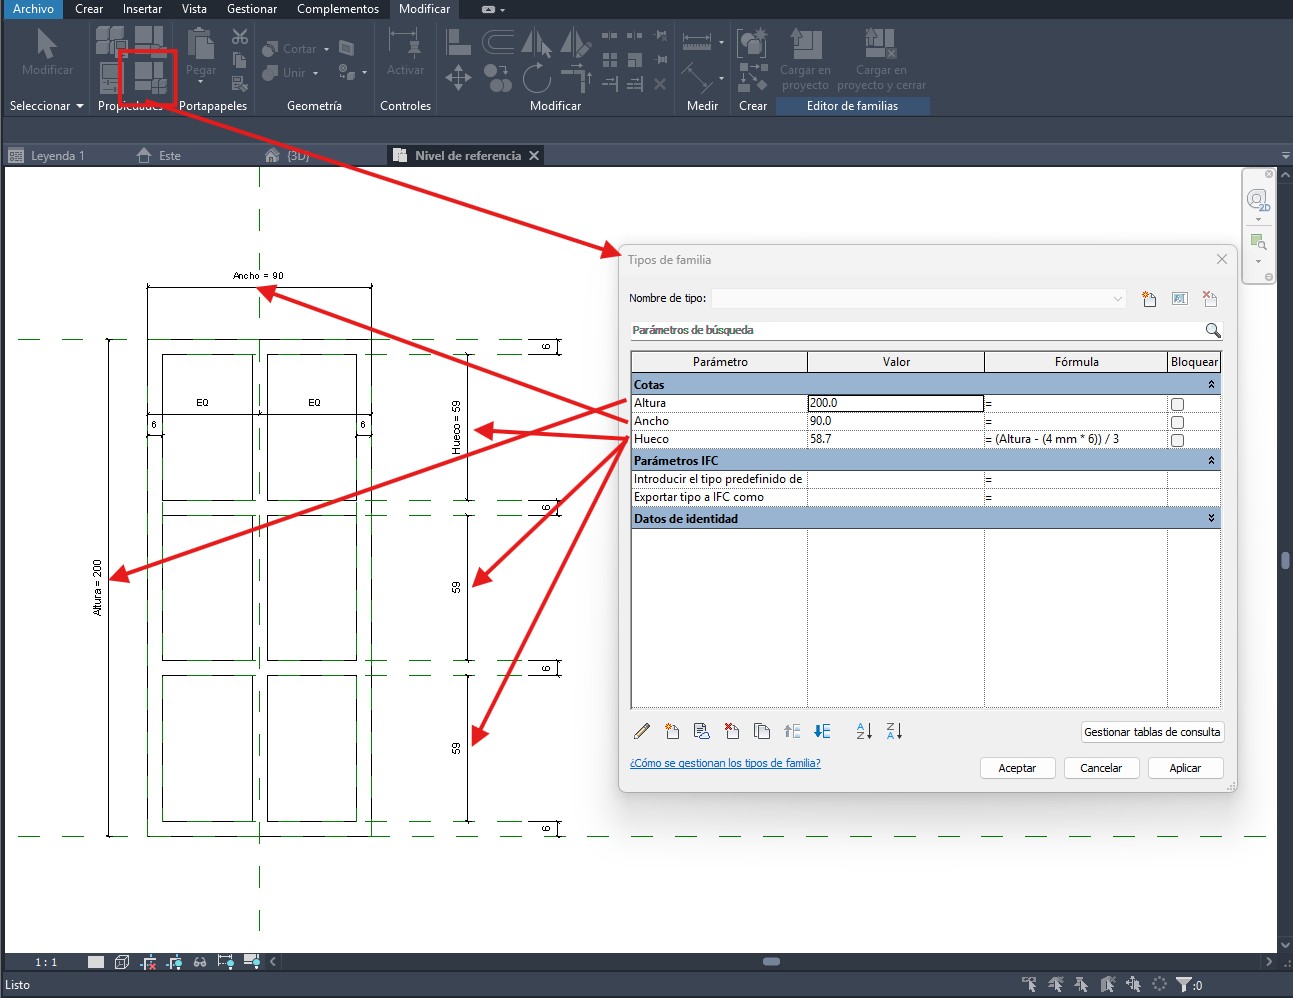Click the Hueco formula field

click(1075, 439)
